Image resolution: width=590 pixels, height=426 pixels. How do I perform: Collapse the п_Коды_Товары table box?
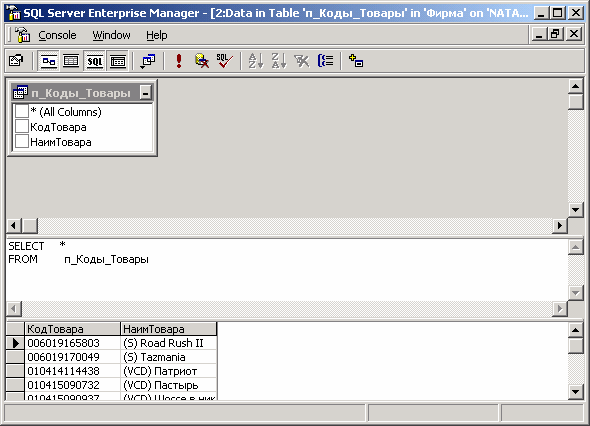[146, 92]
